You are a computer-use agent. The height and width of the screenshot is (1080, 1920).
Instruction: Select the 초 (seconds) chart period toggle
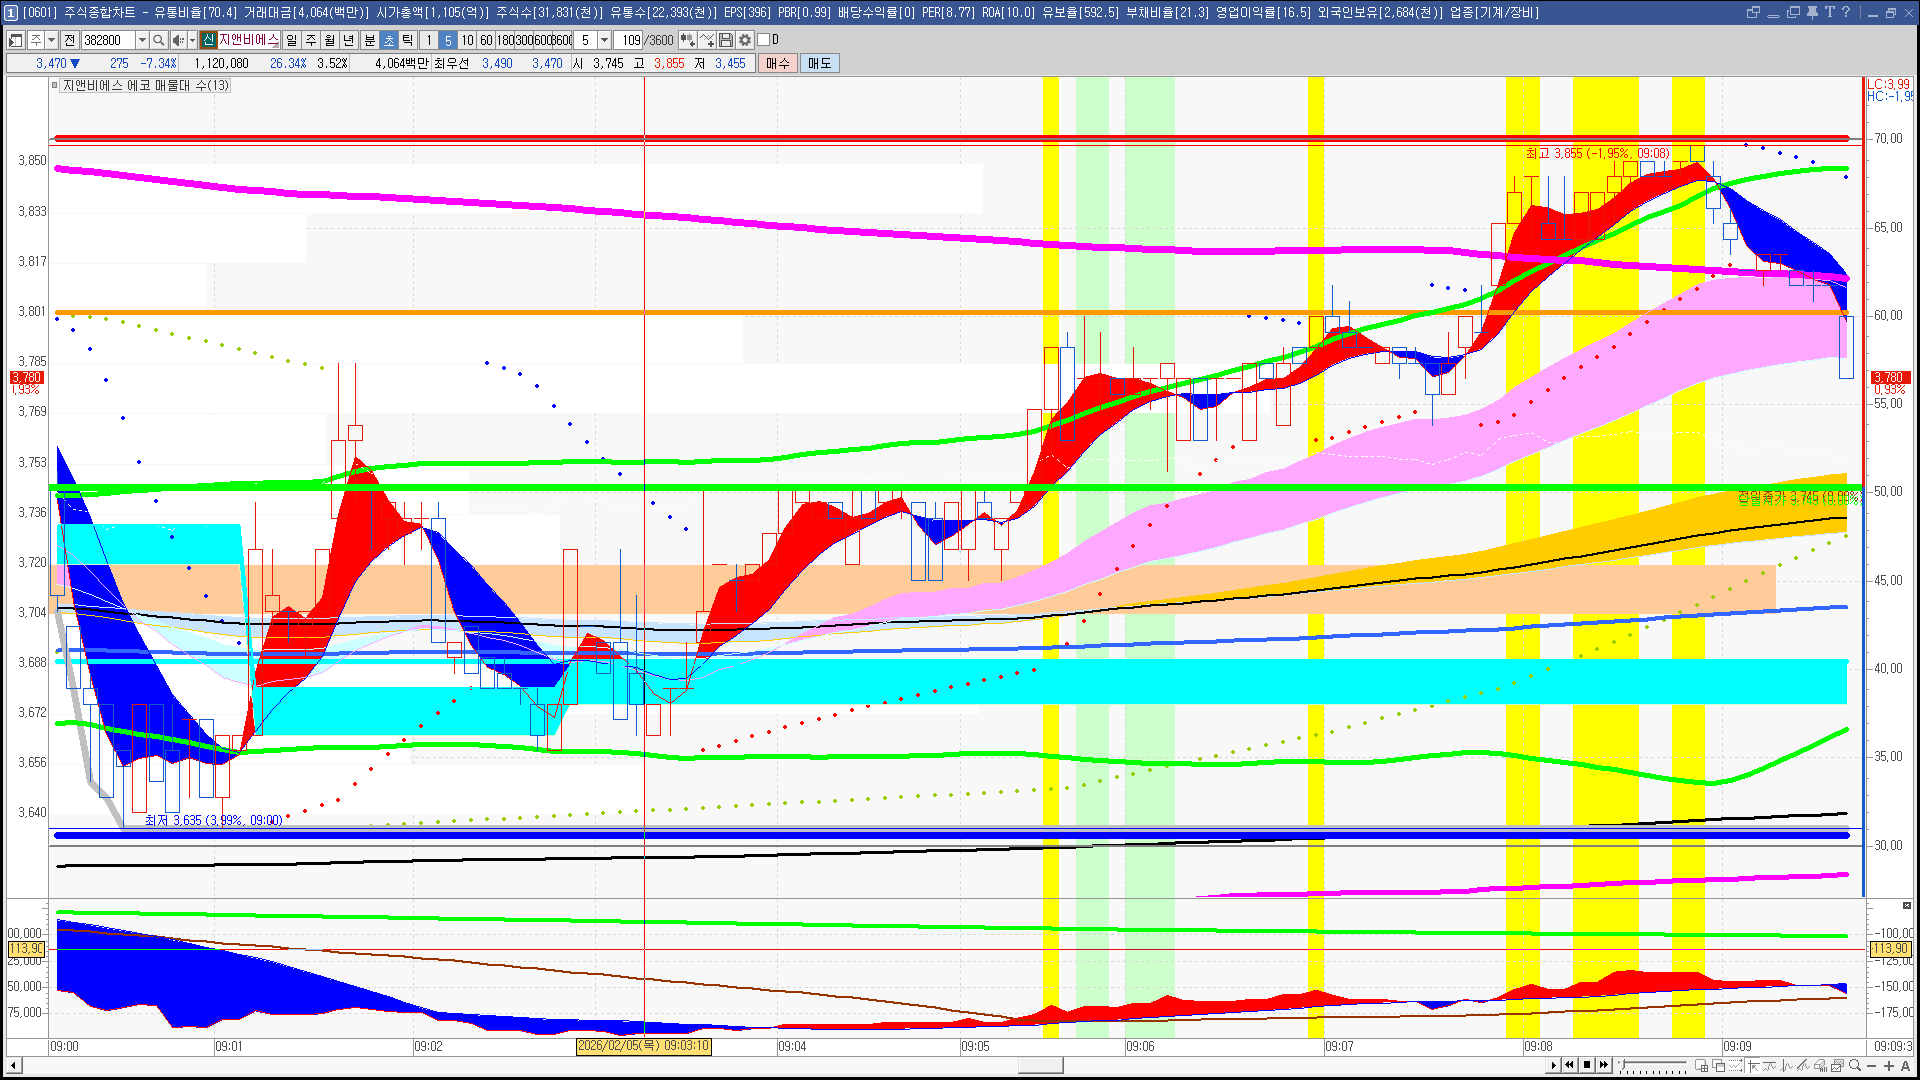pyautogui.click(x=389, y=40)
